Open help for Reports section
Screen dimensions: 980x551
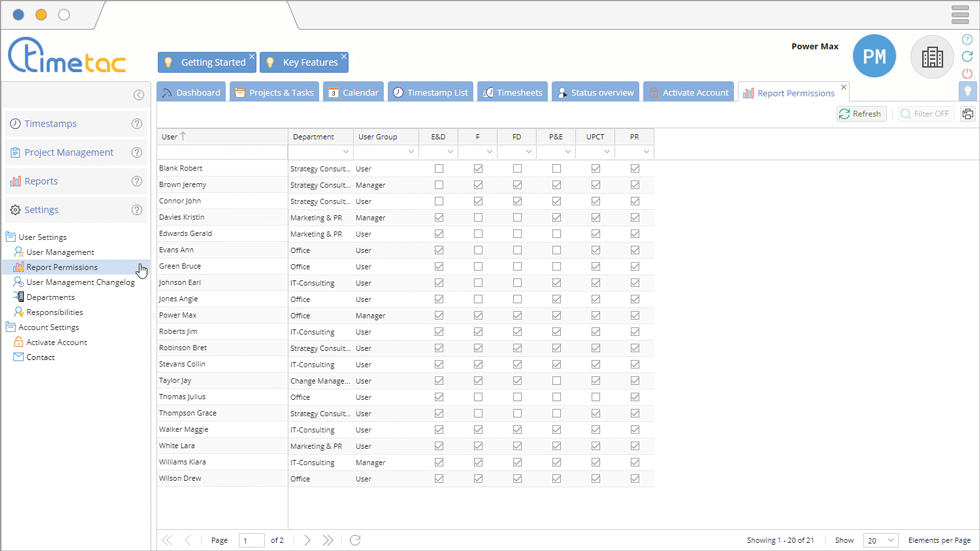click(136, 181)
